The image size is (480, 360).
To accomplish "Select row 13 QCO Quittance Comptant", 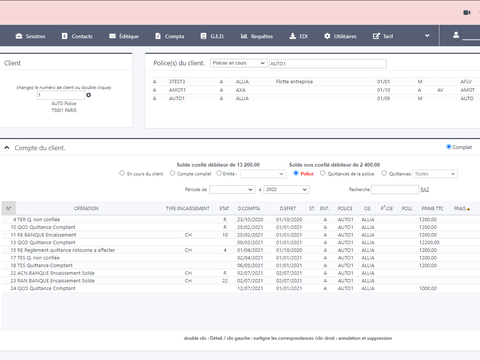I will [x=241, y=242].
